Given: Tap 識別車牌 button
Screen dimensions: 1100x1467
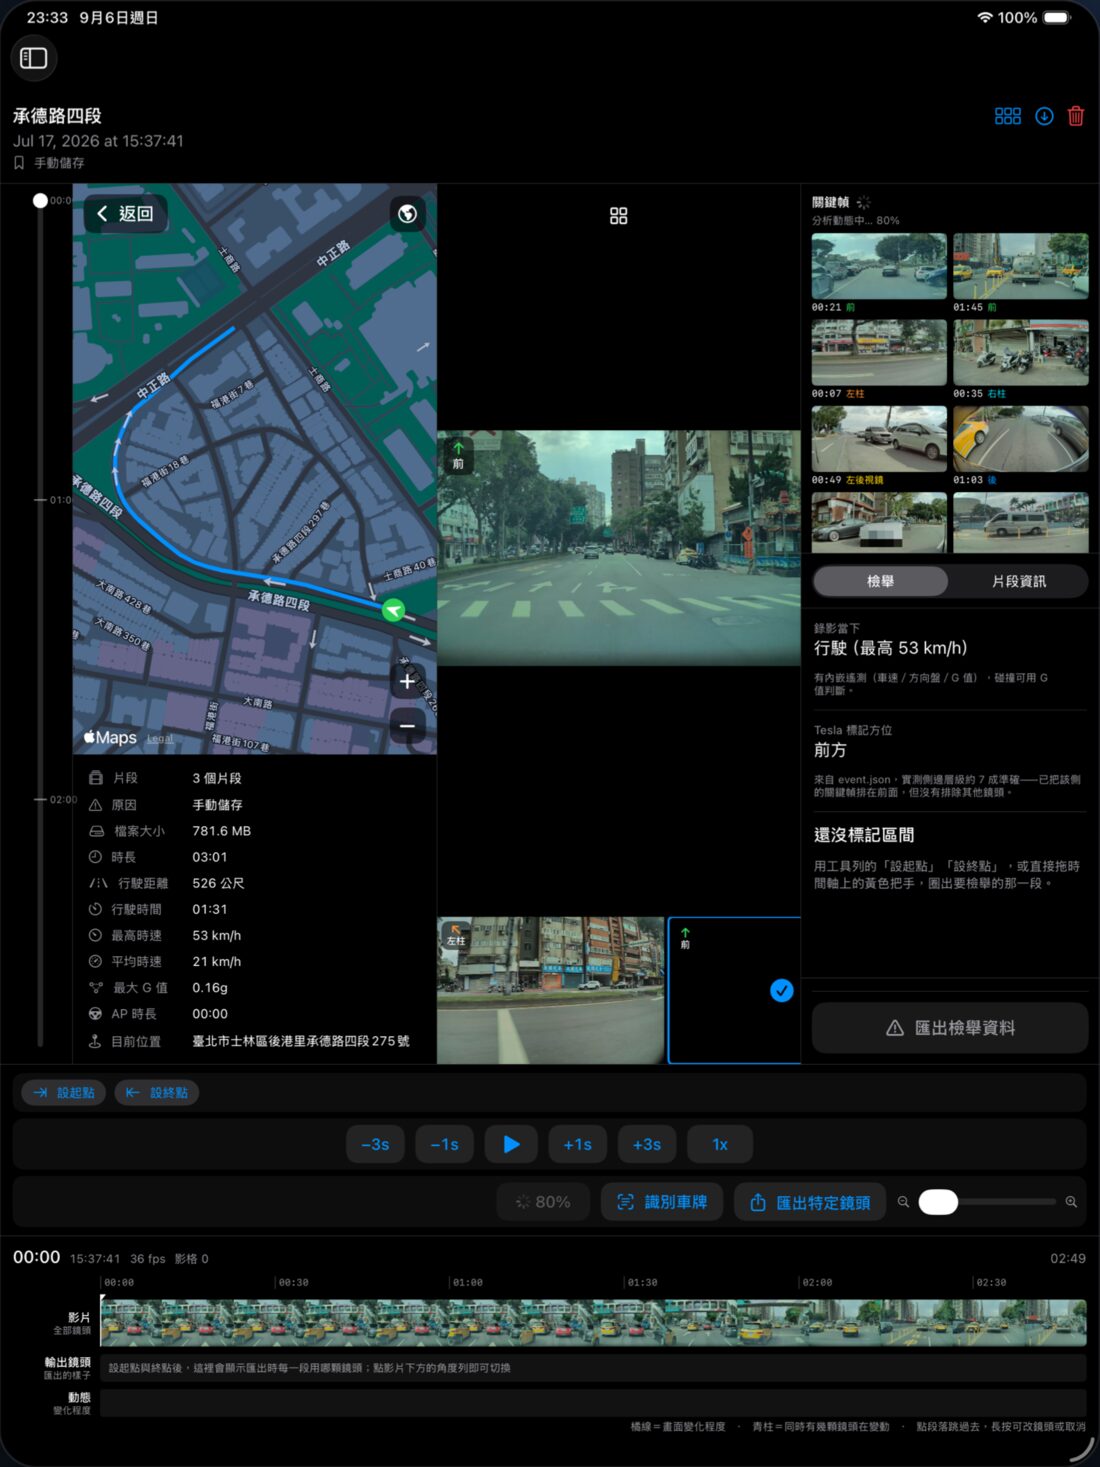Looking at the screenshot, I should coord(662,1202).
